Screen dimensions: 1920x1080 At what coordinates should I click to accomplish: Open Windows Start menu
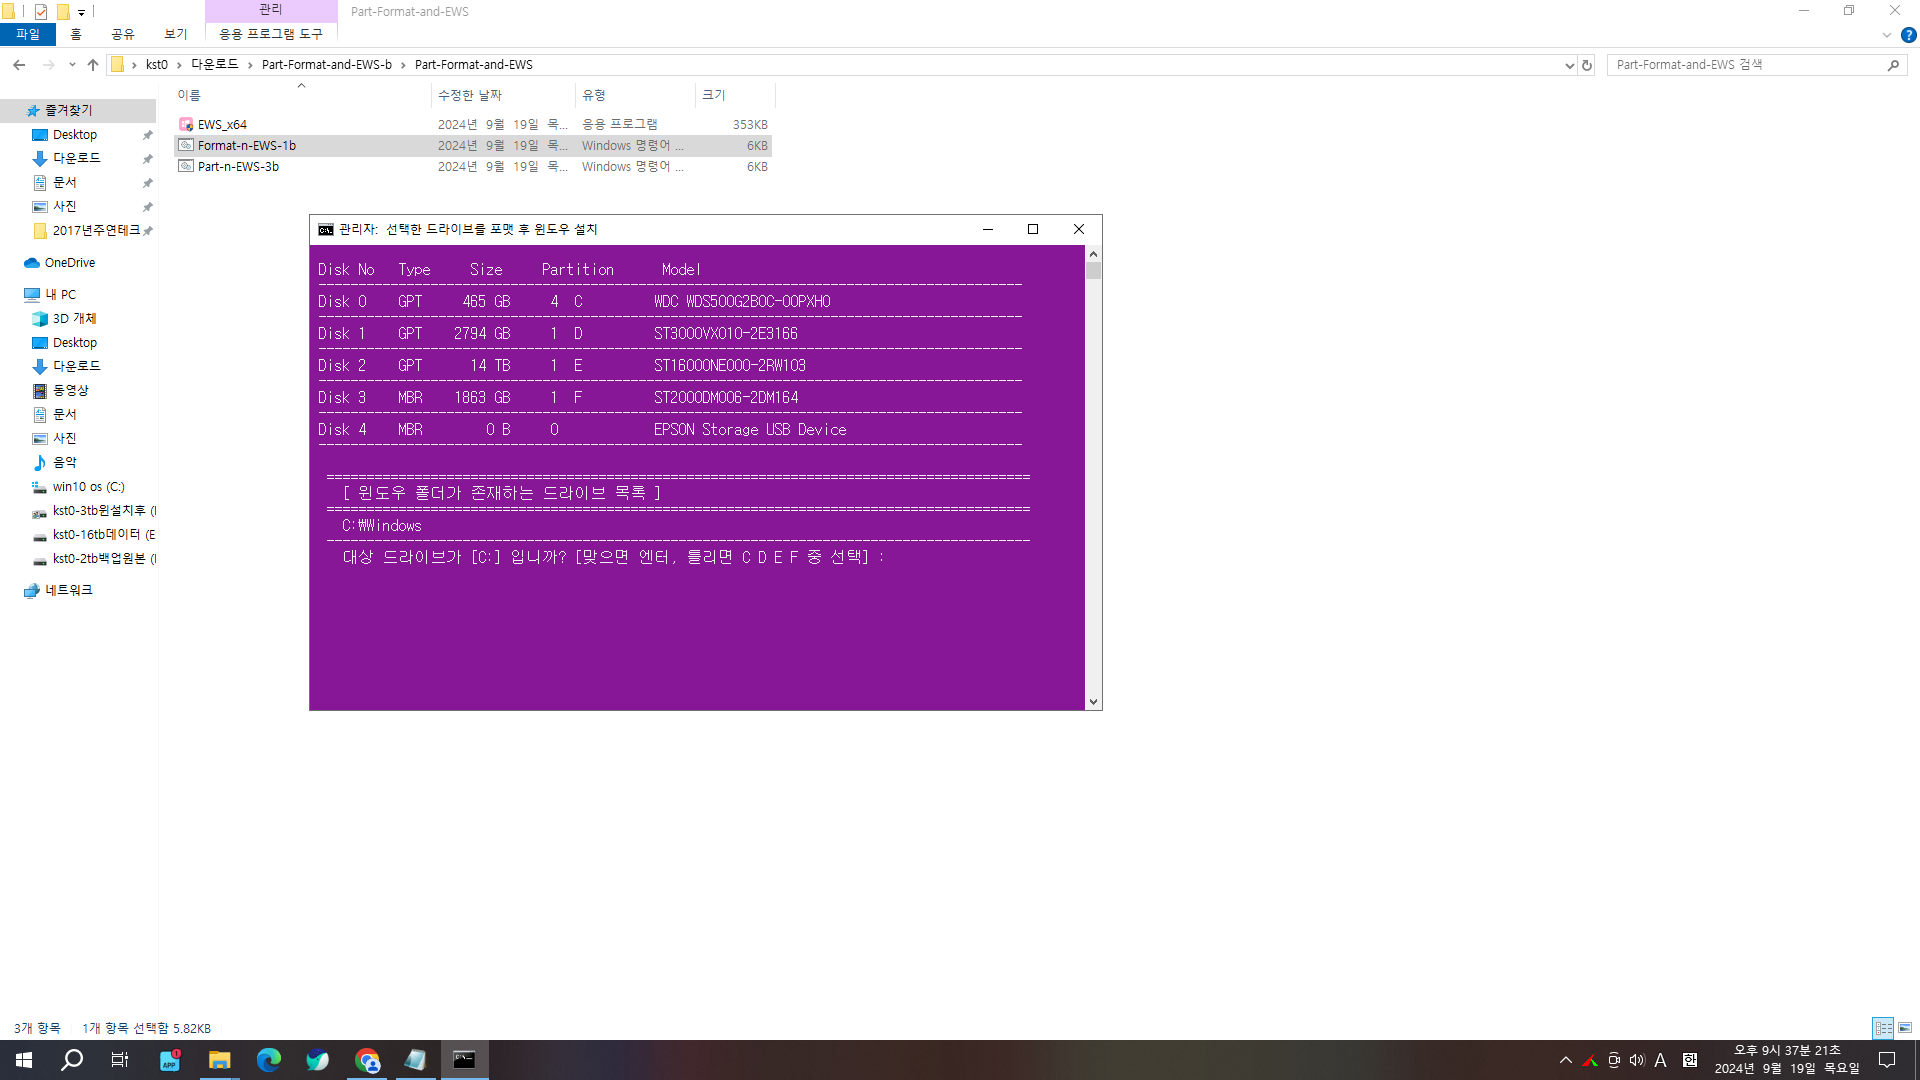24,1060
